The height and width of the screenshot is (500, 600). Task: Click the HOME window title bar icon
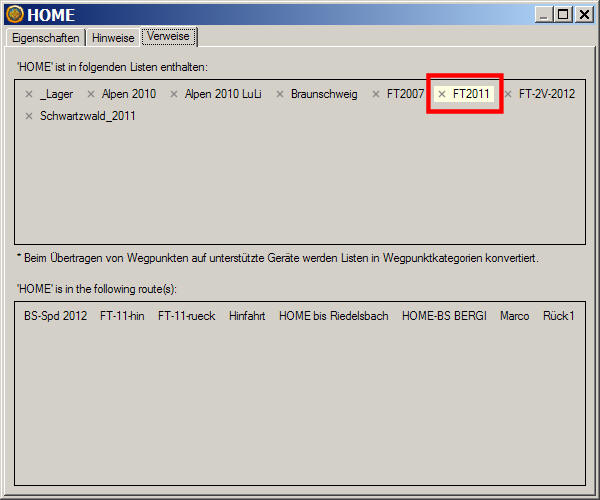click(x=14, y=14)
